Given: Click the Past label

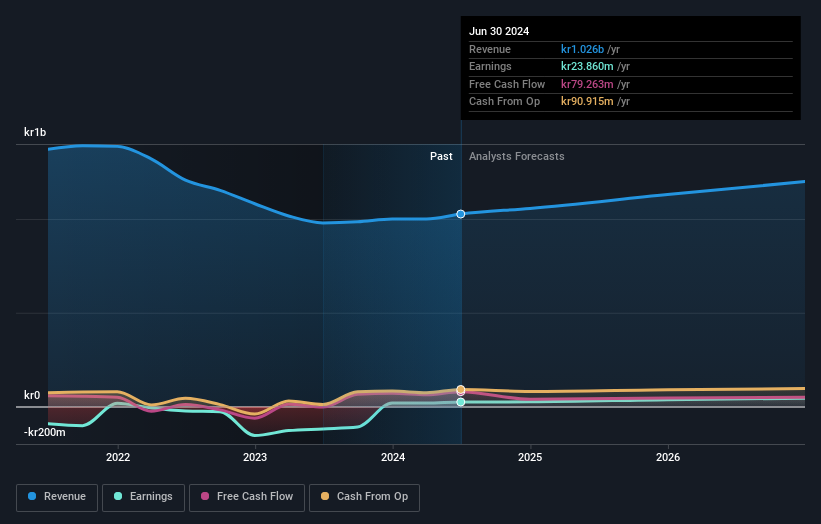Looking at the screenshot, I should [x=441, y=156].
